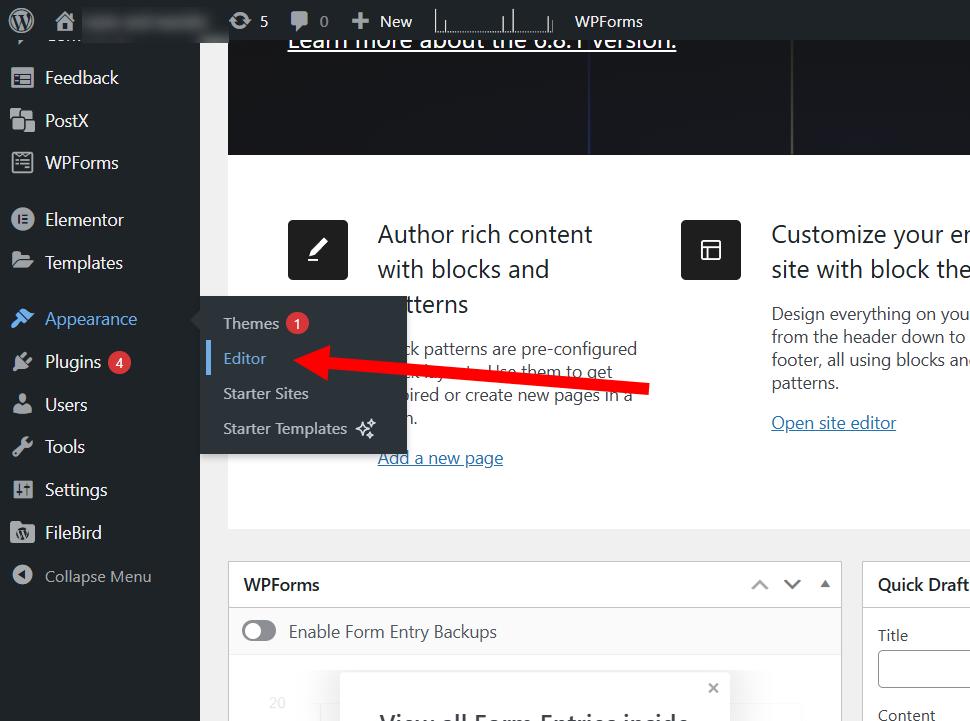Image resolution: width=970 pixels, height=721 pixels.
Task: Click the FileBird folder icon
Action: click(23, 532)
